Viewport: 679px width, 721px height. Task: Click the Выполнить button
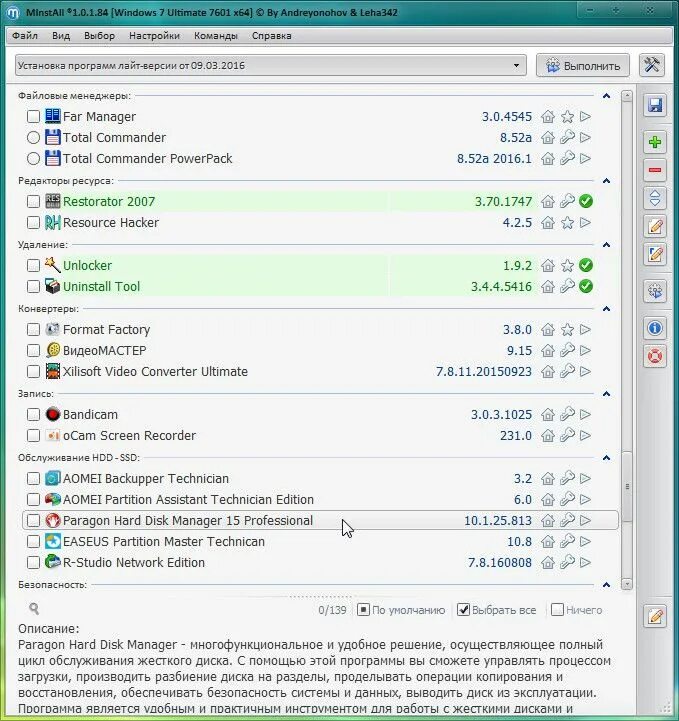(583, 66)
